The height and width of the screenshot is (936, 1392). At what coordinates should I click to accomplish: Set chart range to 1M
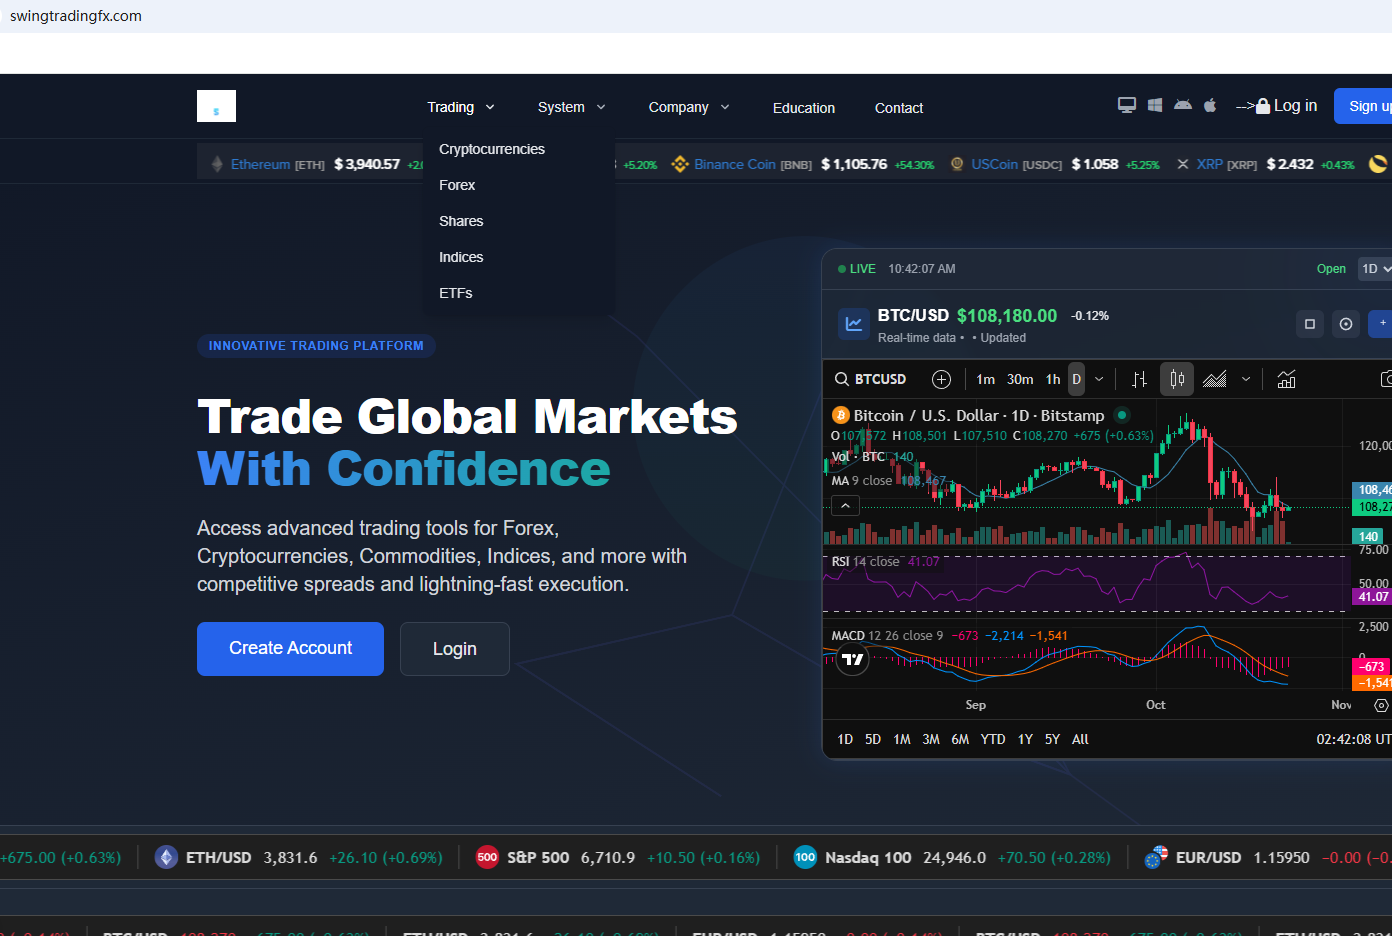(x=902, y=739)
